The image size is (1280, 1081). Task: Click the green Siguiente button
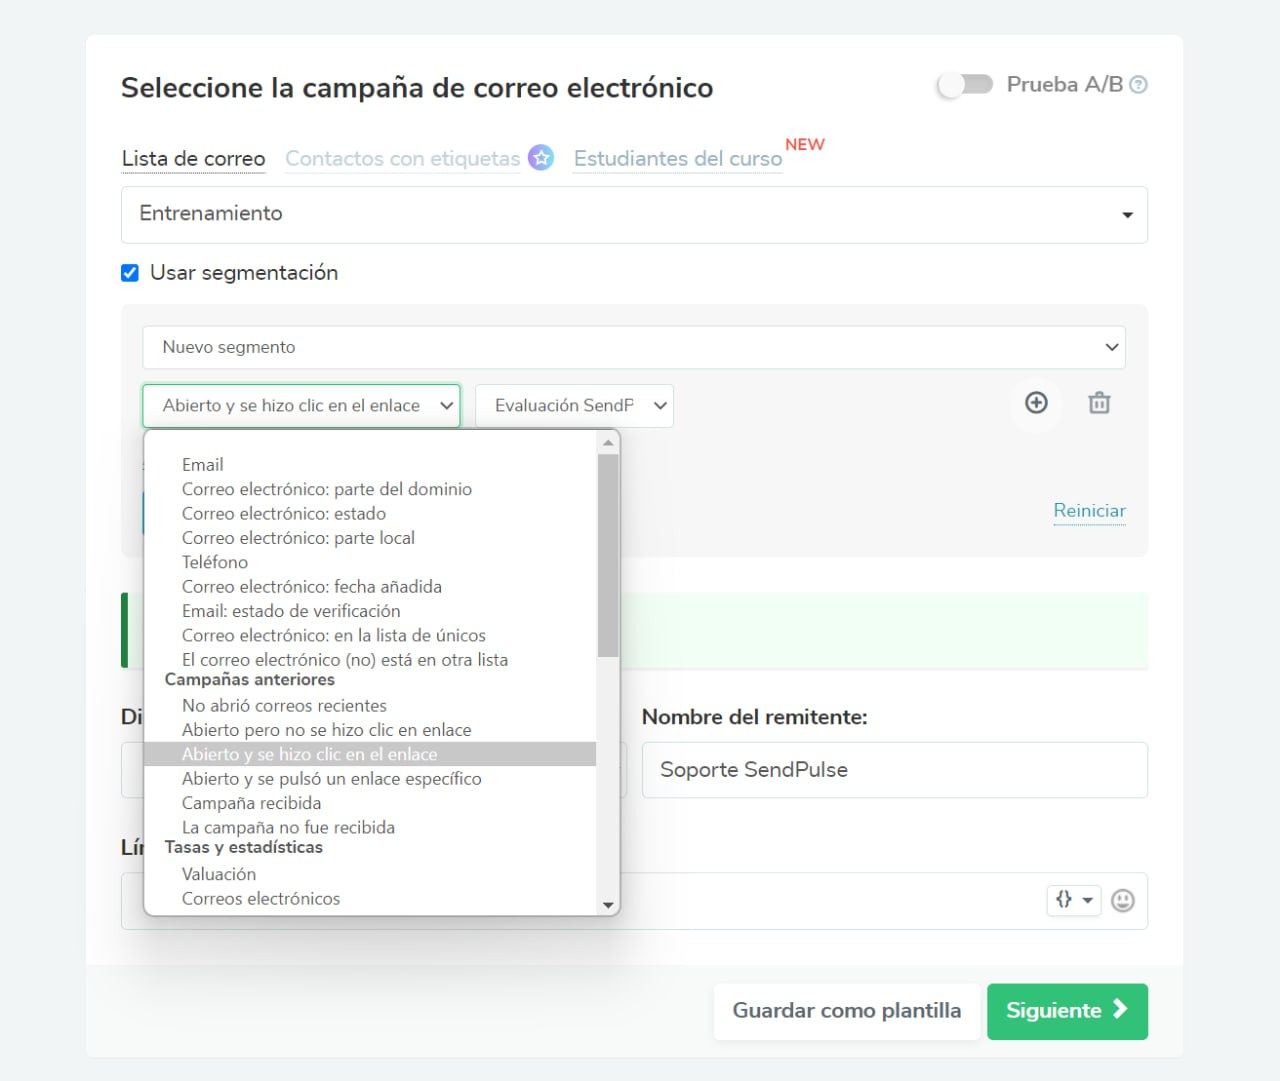point(1067,1011)
